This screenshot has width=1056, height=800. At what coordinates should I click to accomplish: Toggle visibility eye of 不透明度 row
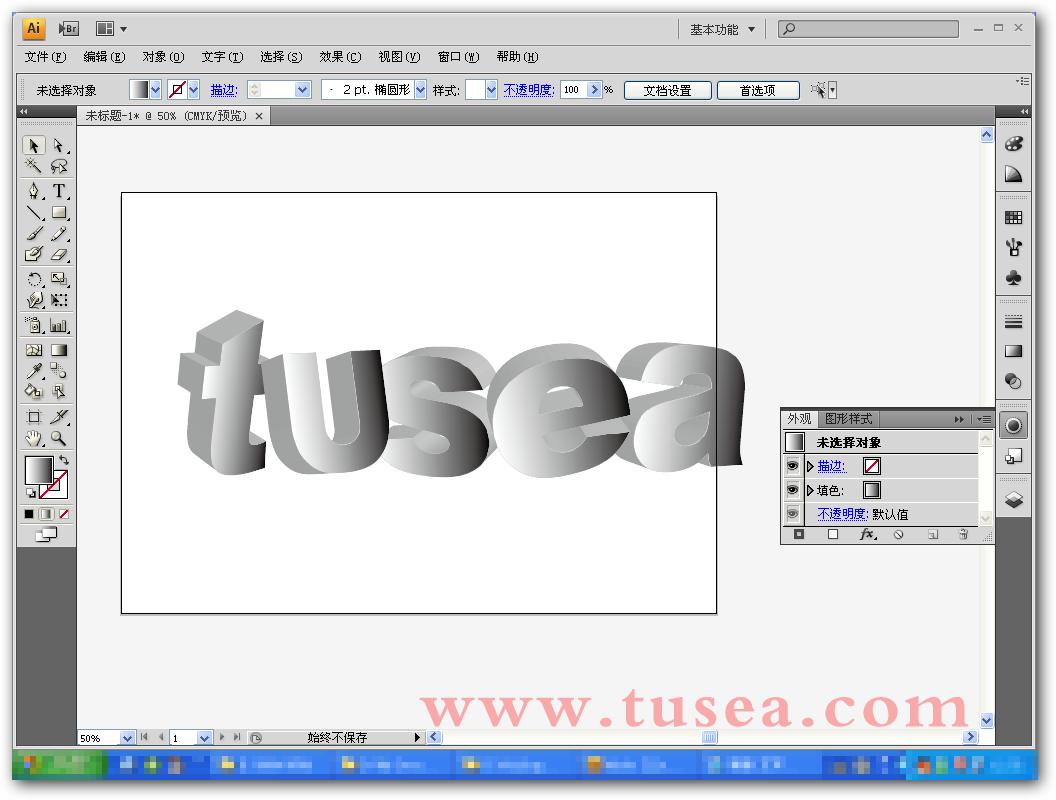793,514
